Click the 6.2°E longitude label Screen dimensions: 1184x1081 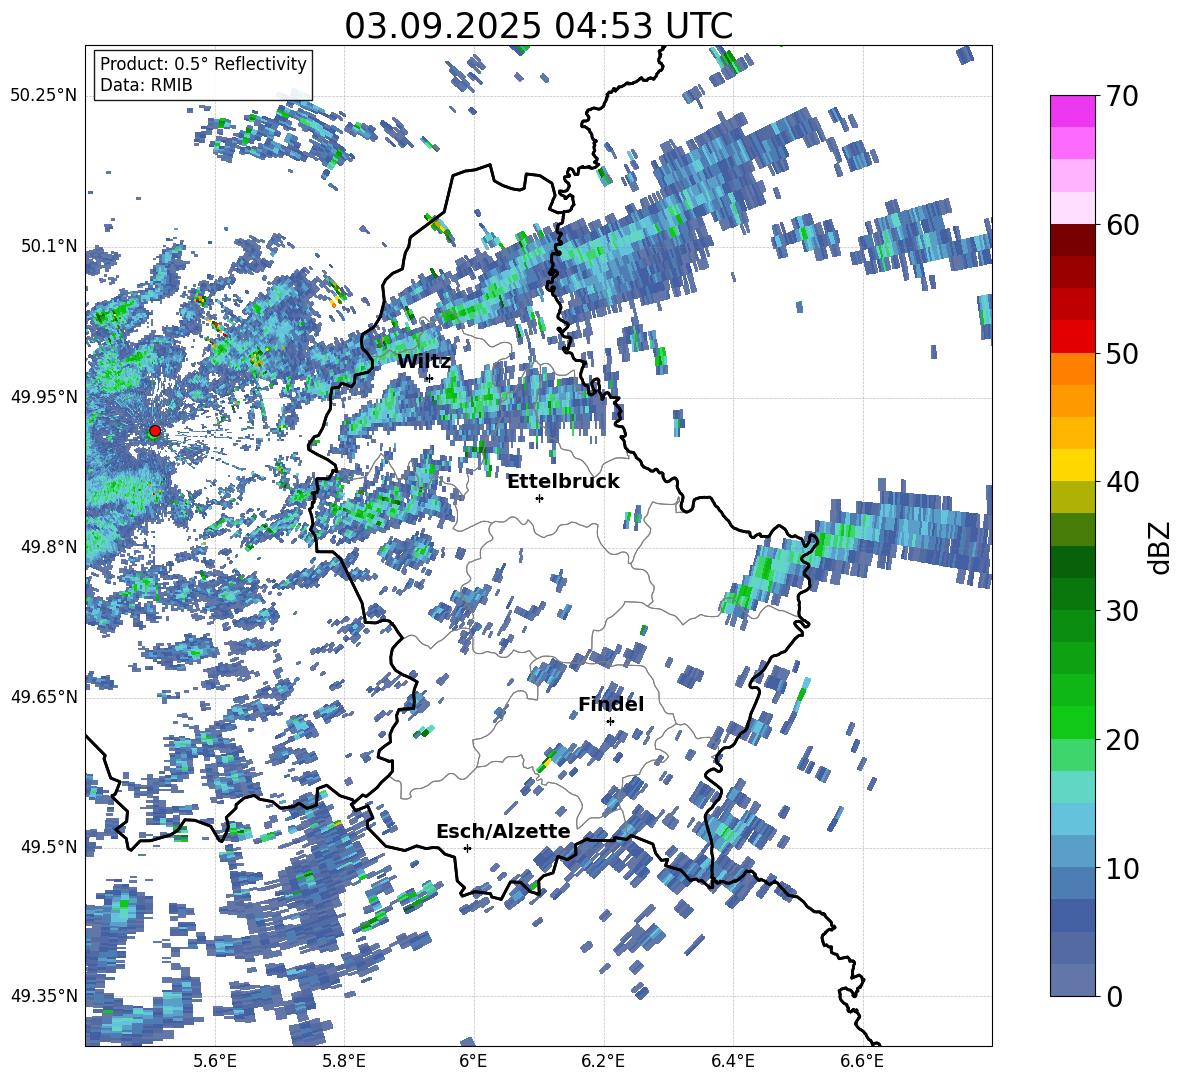603,1062
